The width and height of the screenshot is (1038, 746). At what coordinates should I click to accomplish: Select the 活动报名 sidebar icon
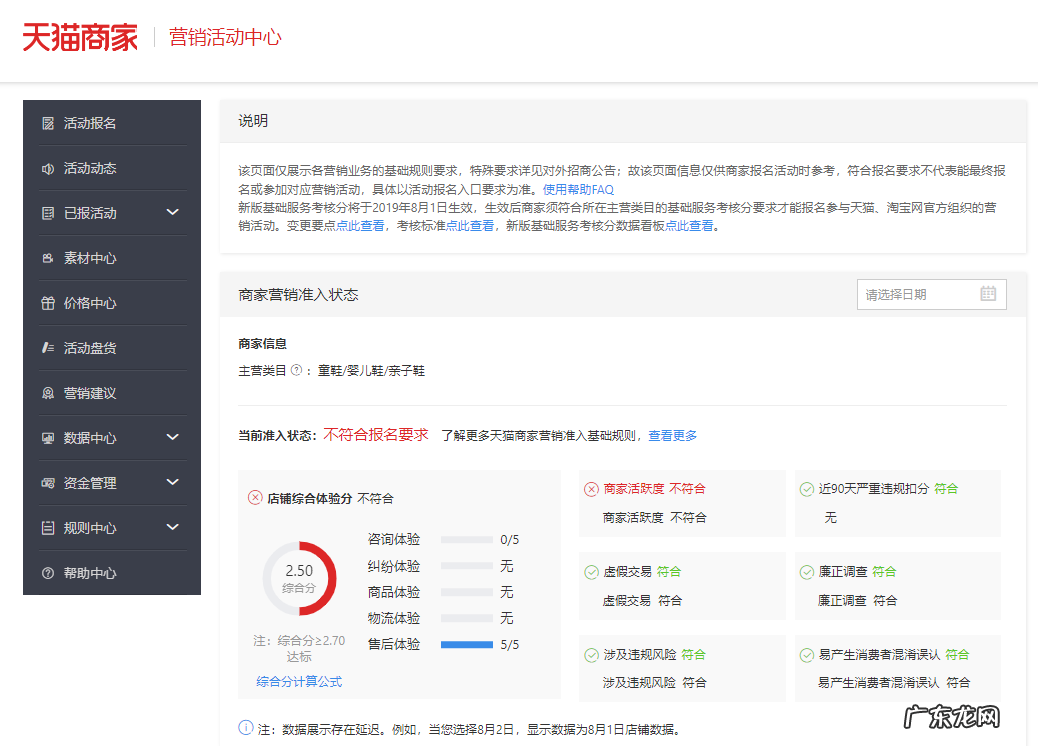[x=46, y=122]
